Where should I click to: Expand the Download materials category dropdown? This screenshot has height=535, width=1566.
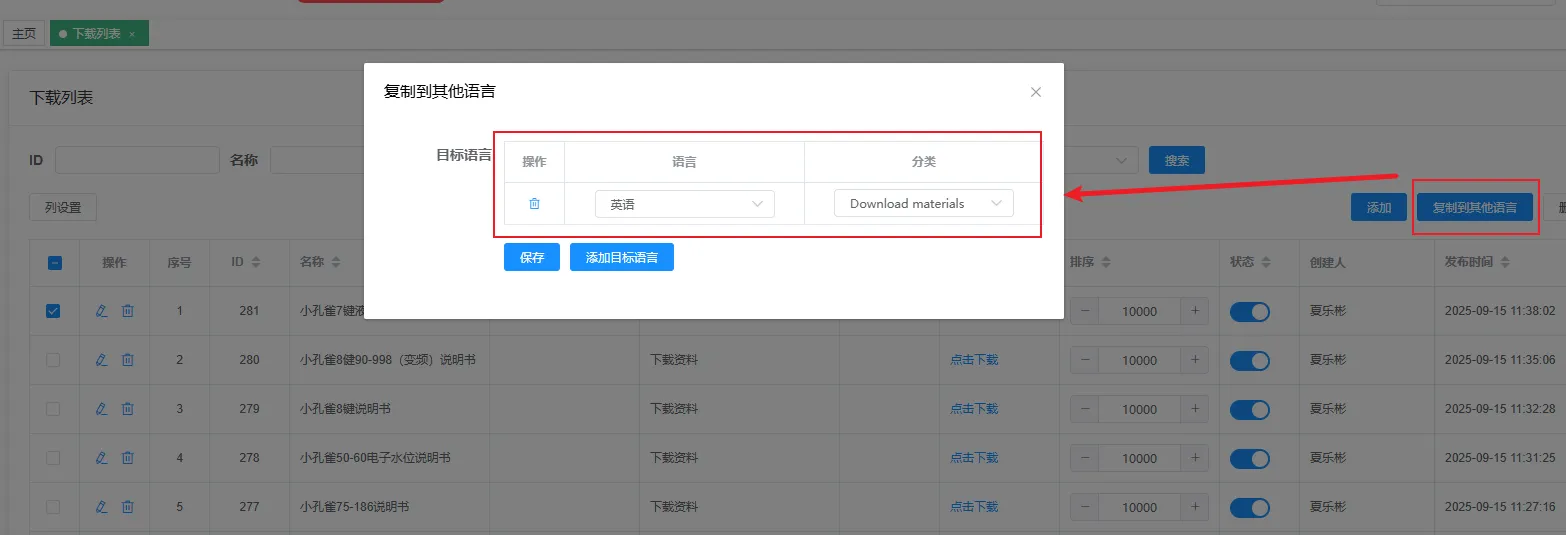pyautogui.click(x=923, y=204)
